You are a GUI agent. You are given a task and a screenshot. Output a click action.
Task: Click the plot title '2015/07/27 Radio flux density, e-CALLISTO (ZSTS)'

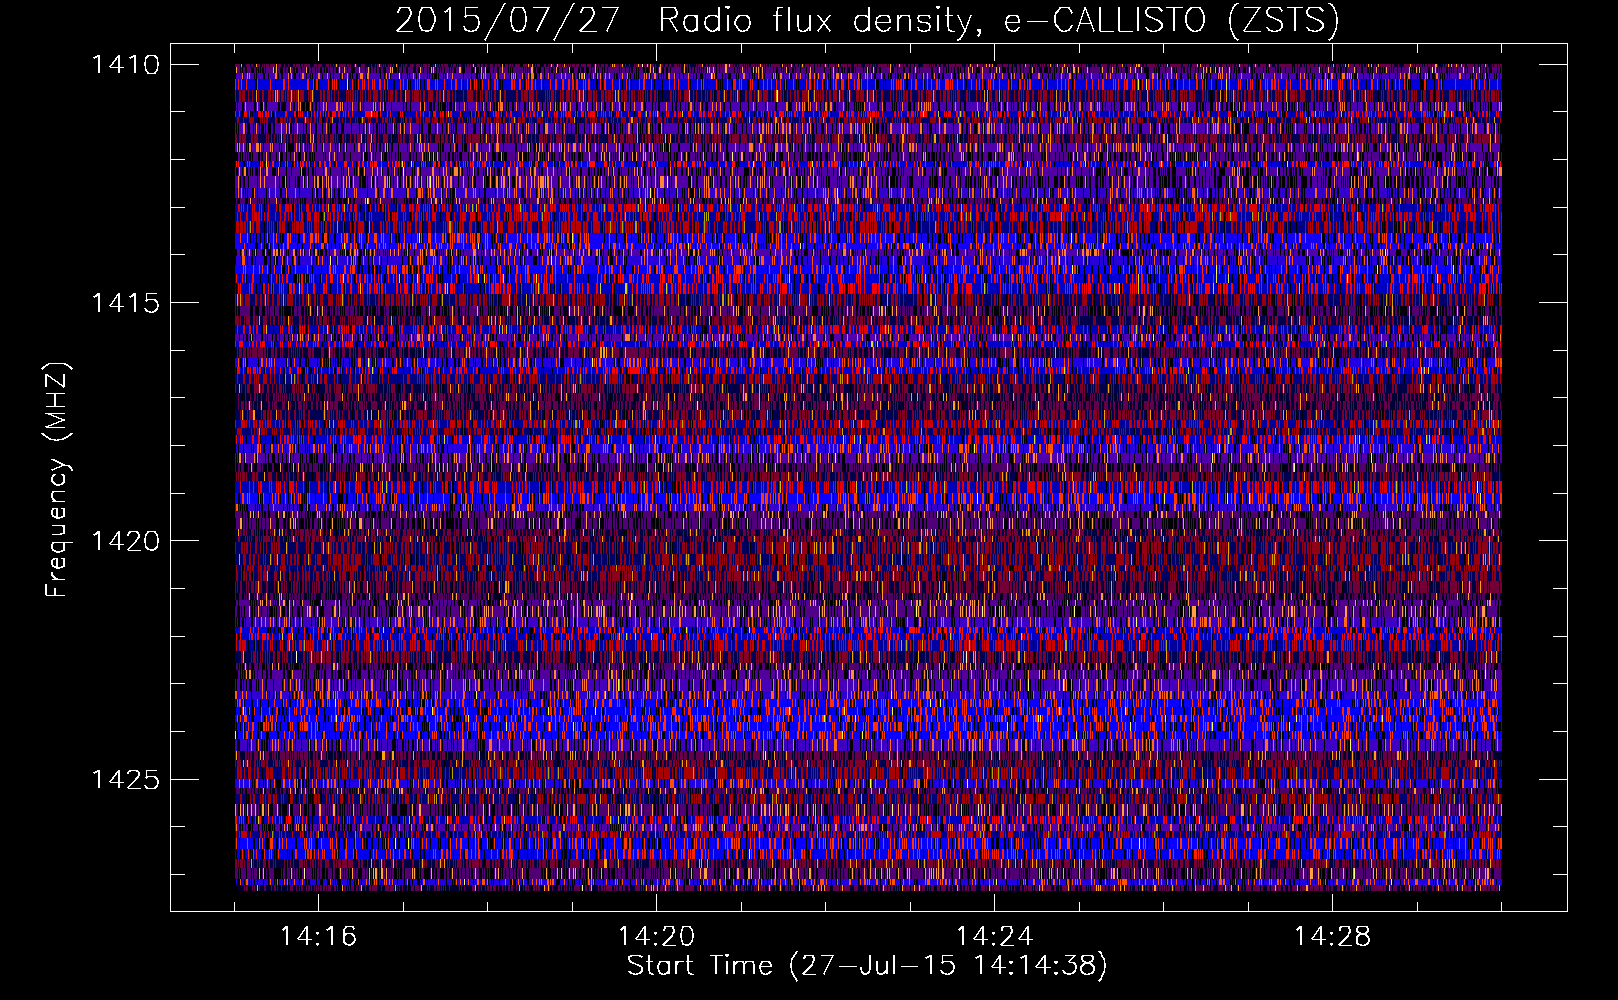point(867,21)
